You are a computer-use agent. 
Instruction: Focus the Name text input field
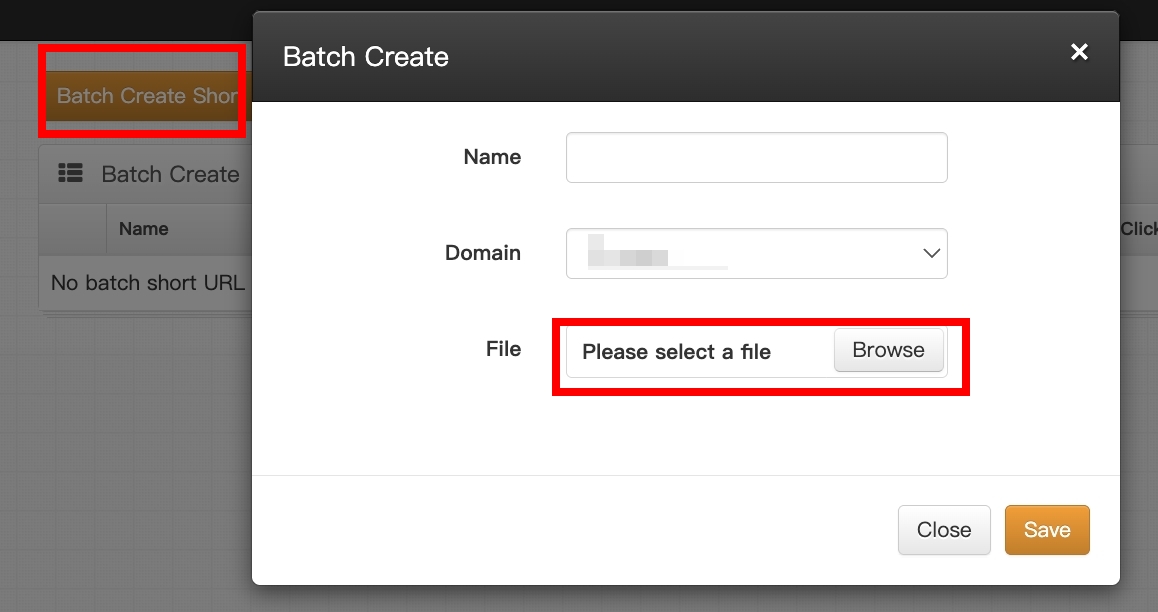[756, 158]
